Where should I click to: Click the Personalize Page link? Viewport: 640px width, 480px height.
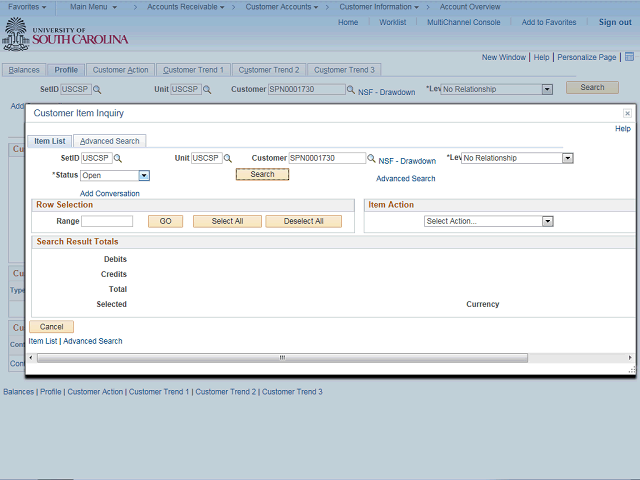tap(587, 57)
